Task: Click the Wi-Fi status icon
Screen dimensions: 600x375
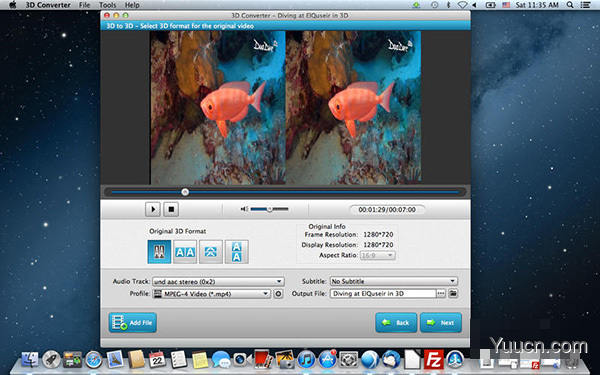Action: [462, 5]
